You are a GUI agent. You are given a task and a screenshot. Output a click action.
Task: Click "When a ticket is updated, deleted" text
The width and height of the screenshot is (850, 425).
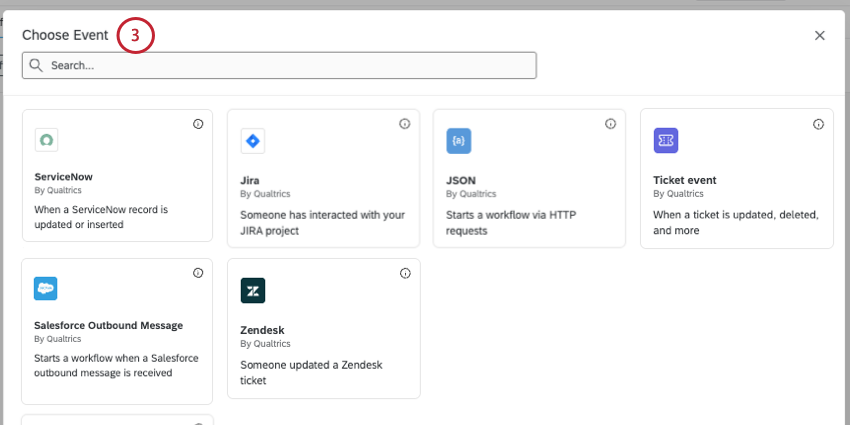(x=736, y=222)
